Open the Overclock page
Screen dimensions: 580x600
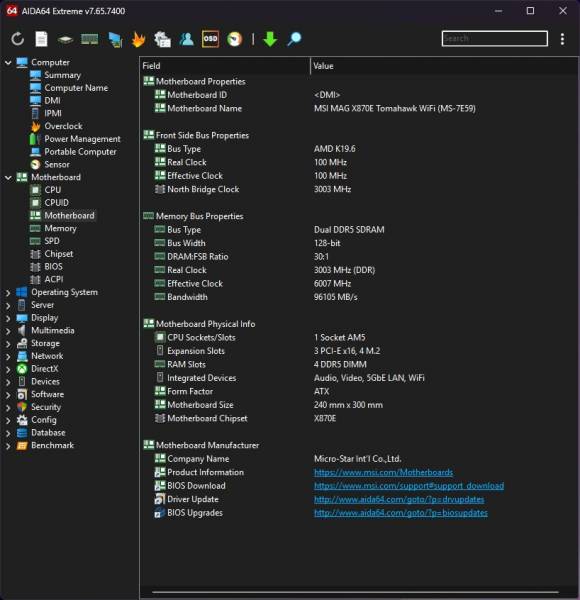(63, 126)
